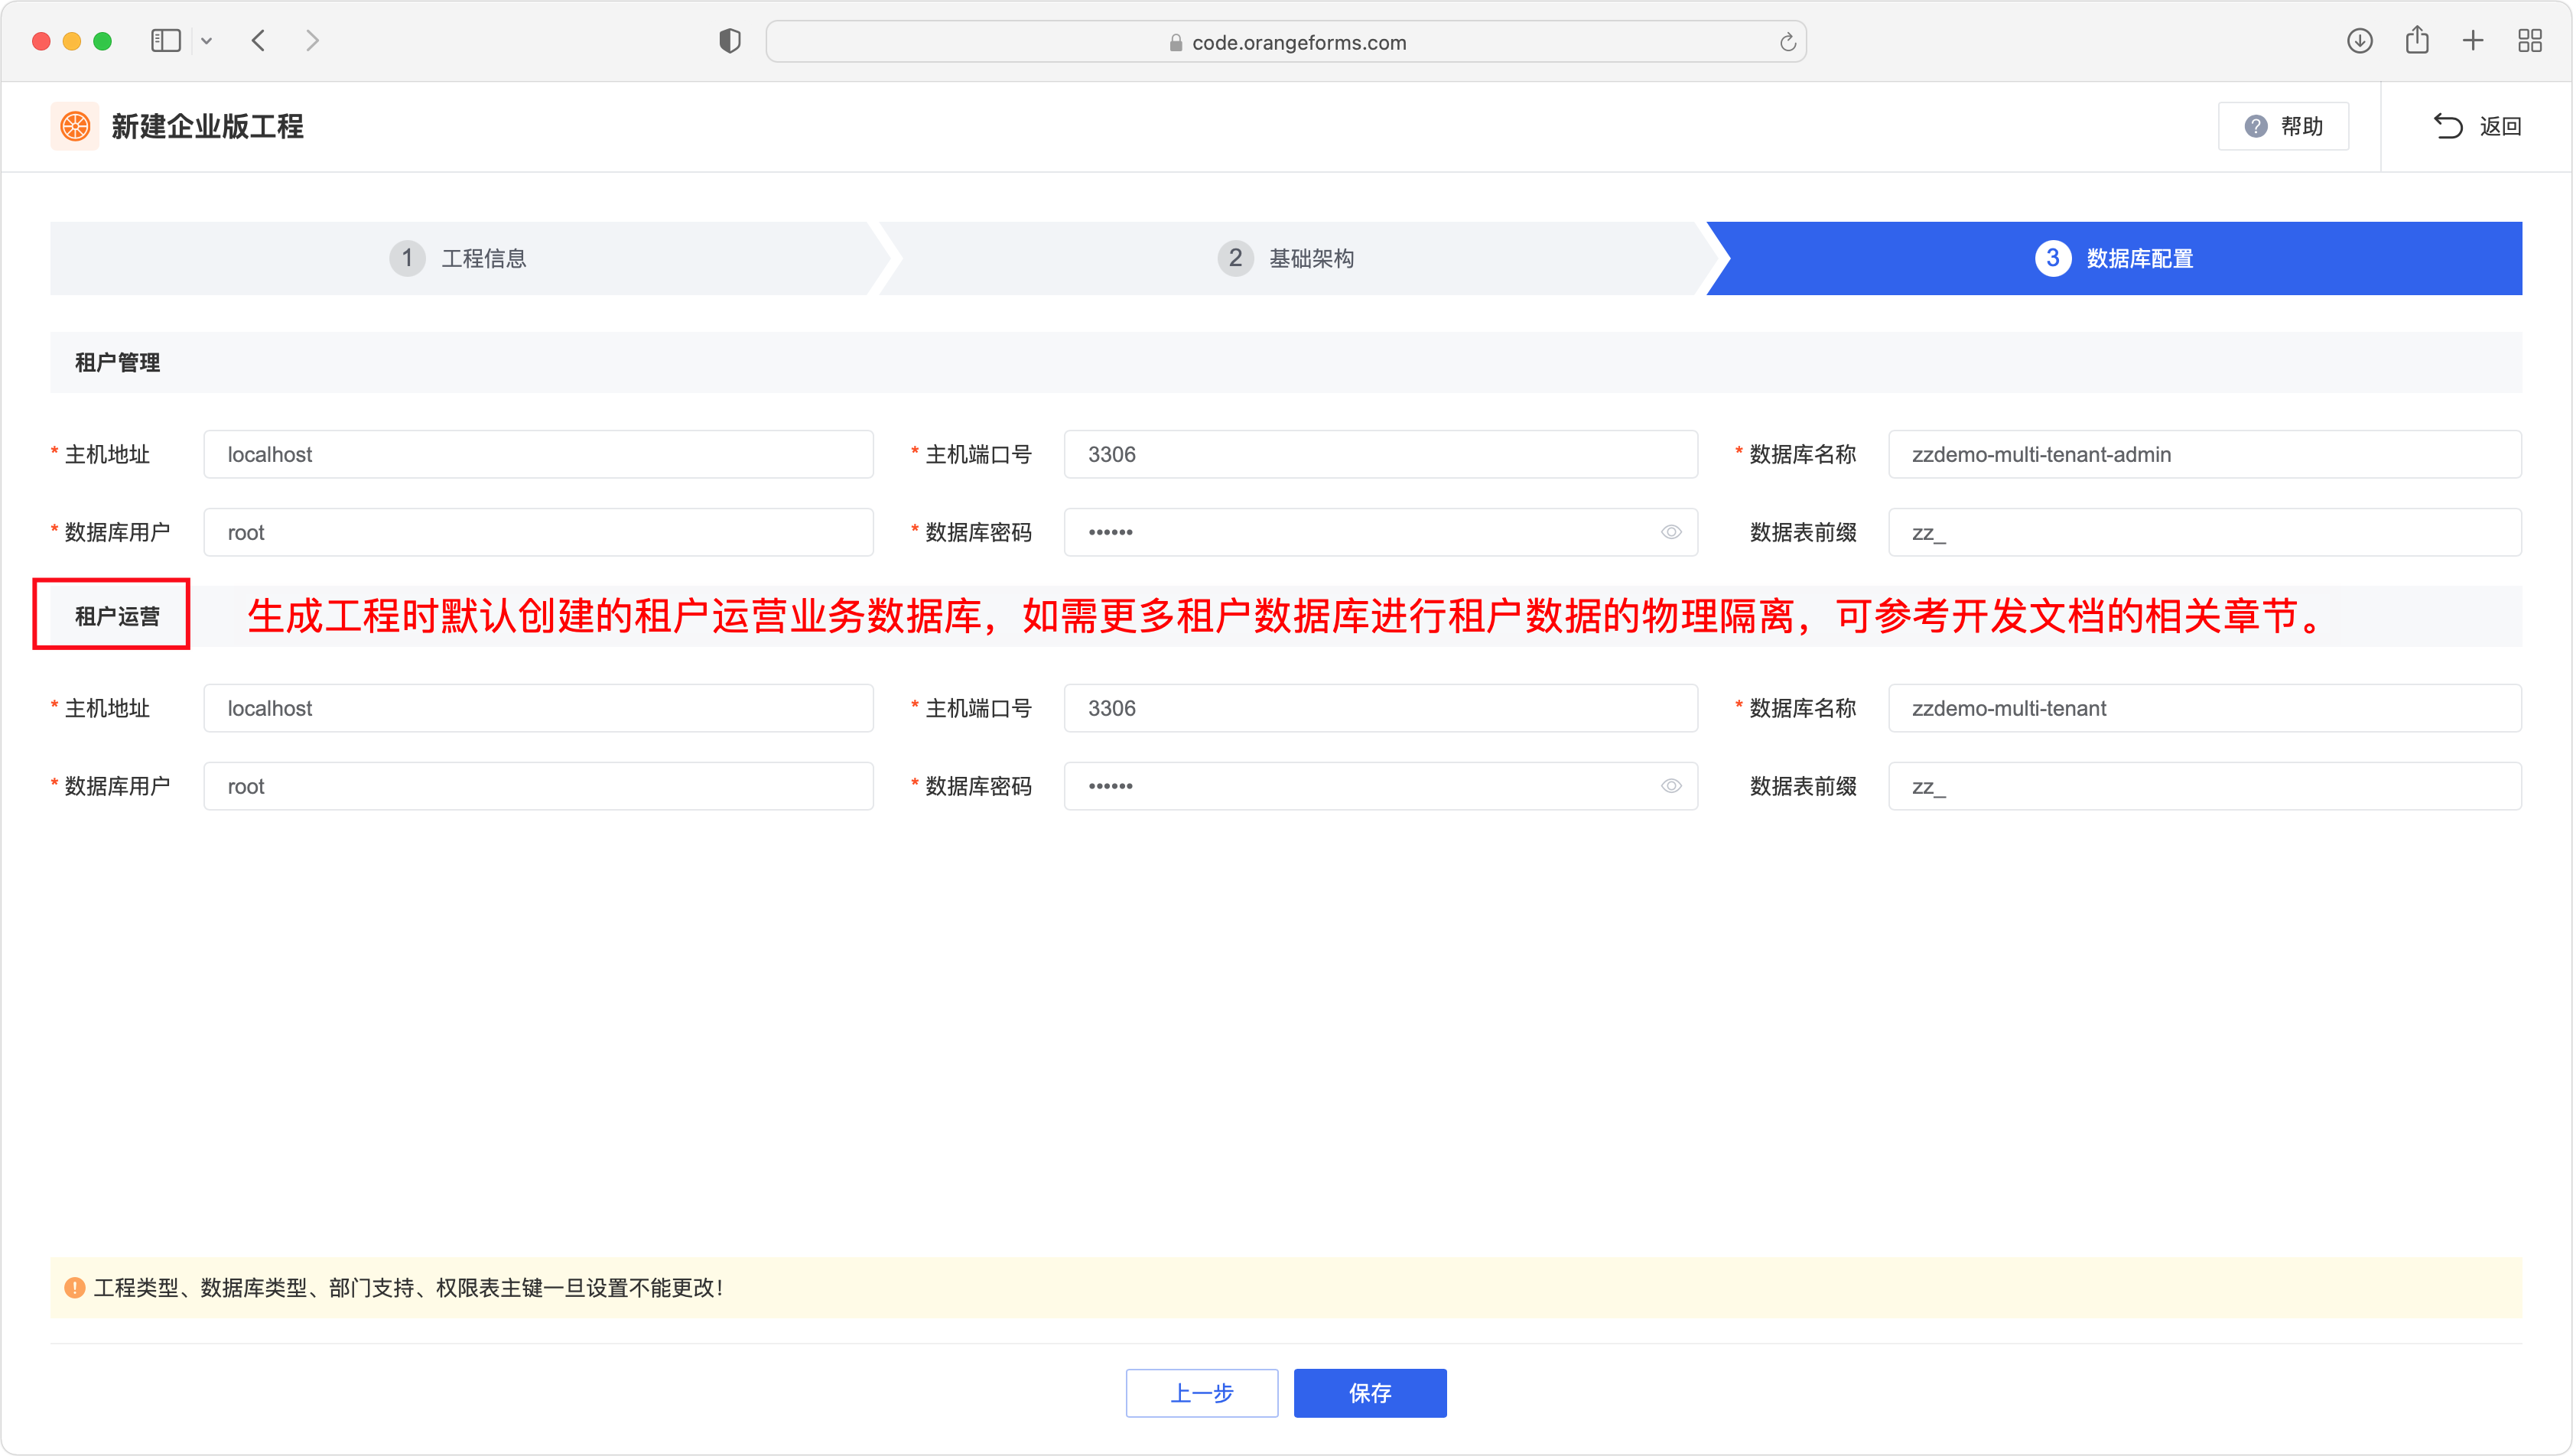Switch to step 2 基础架构
The width and height of the screenshot is (2573, 1456).
[x=1286, y=258]
